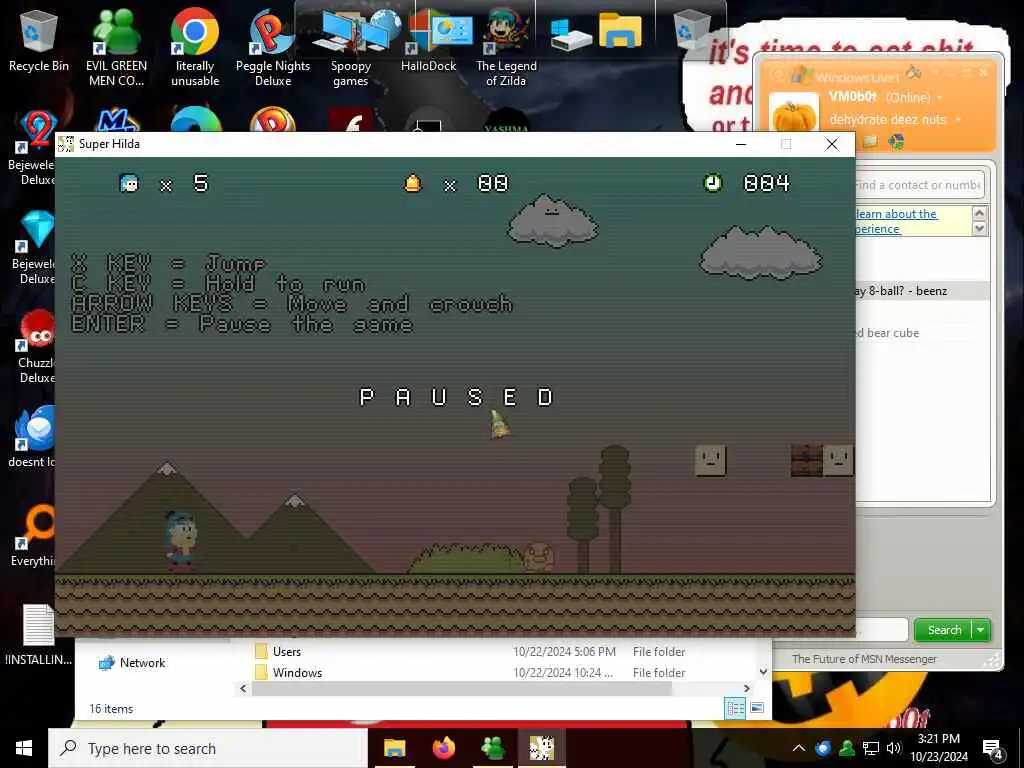Click the butterfly icon in Messenger title
Screen dimensions: 1024x768
pos(913,72)
